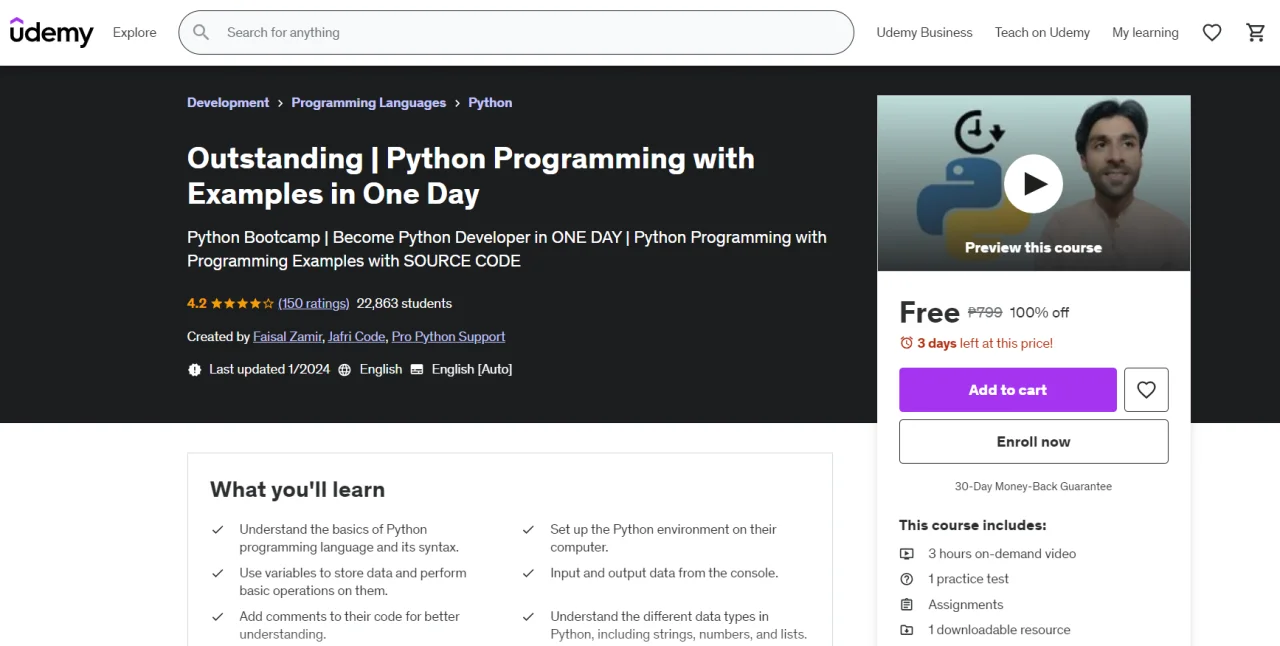Click the globe language icon
Viewport: 1280px width, 646px height.
(345, 370)
